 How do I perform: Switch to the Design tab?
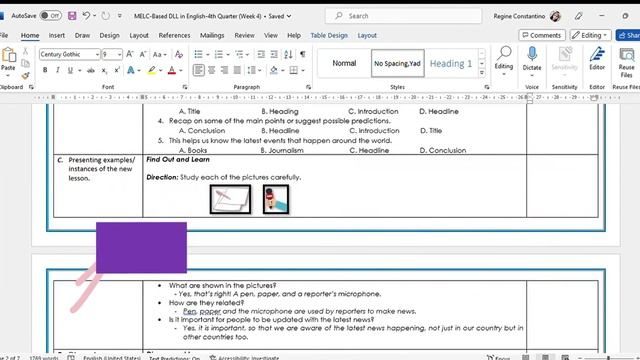tap(109, 36)
